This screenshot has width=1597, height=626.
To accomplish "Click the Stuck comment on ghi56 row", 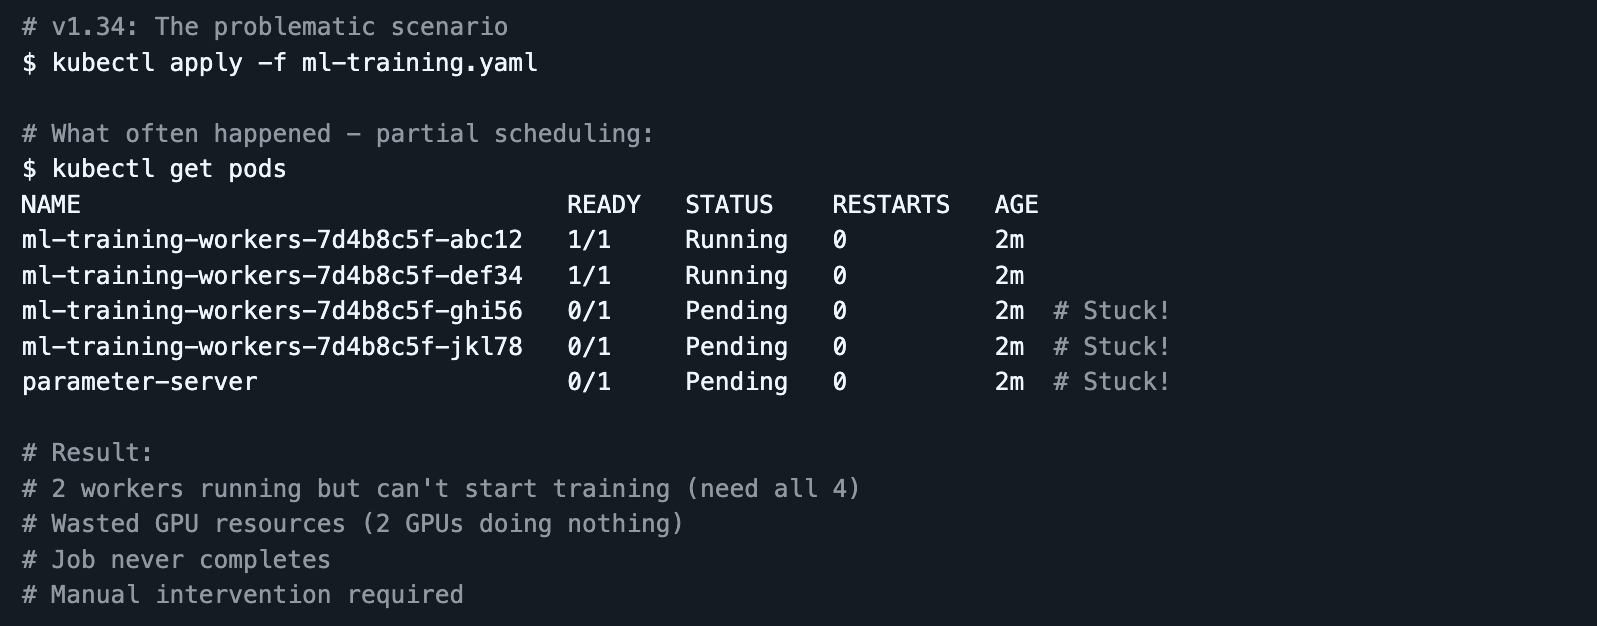I will tap(1111, 311).
